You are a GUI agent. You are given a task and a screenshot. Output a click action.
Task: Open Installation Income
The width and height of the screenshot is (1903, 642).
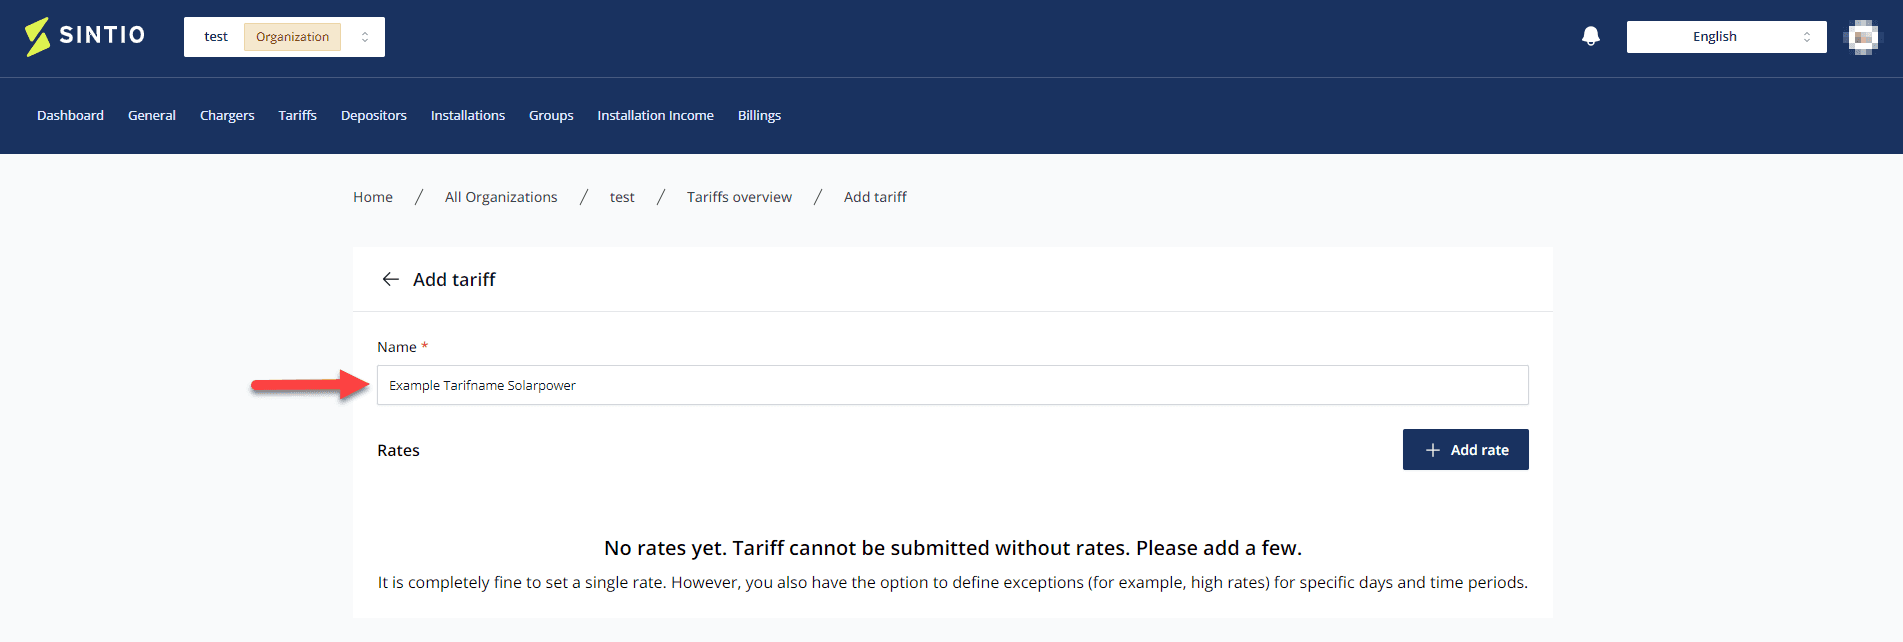(x=655, y=115)
